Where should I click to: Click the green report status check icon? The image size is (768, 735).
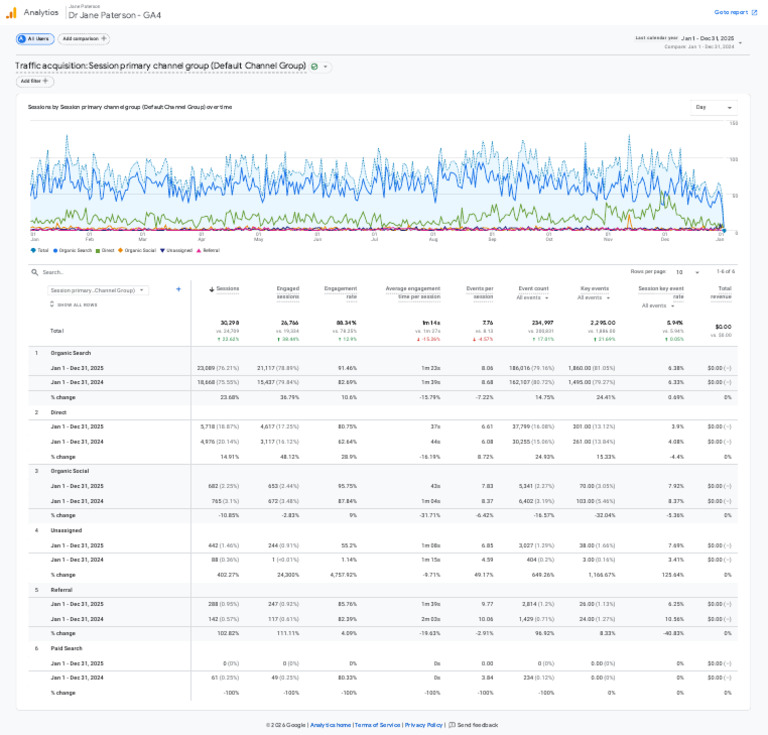(x=314, y=66)
